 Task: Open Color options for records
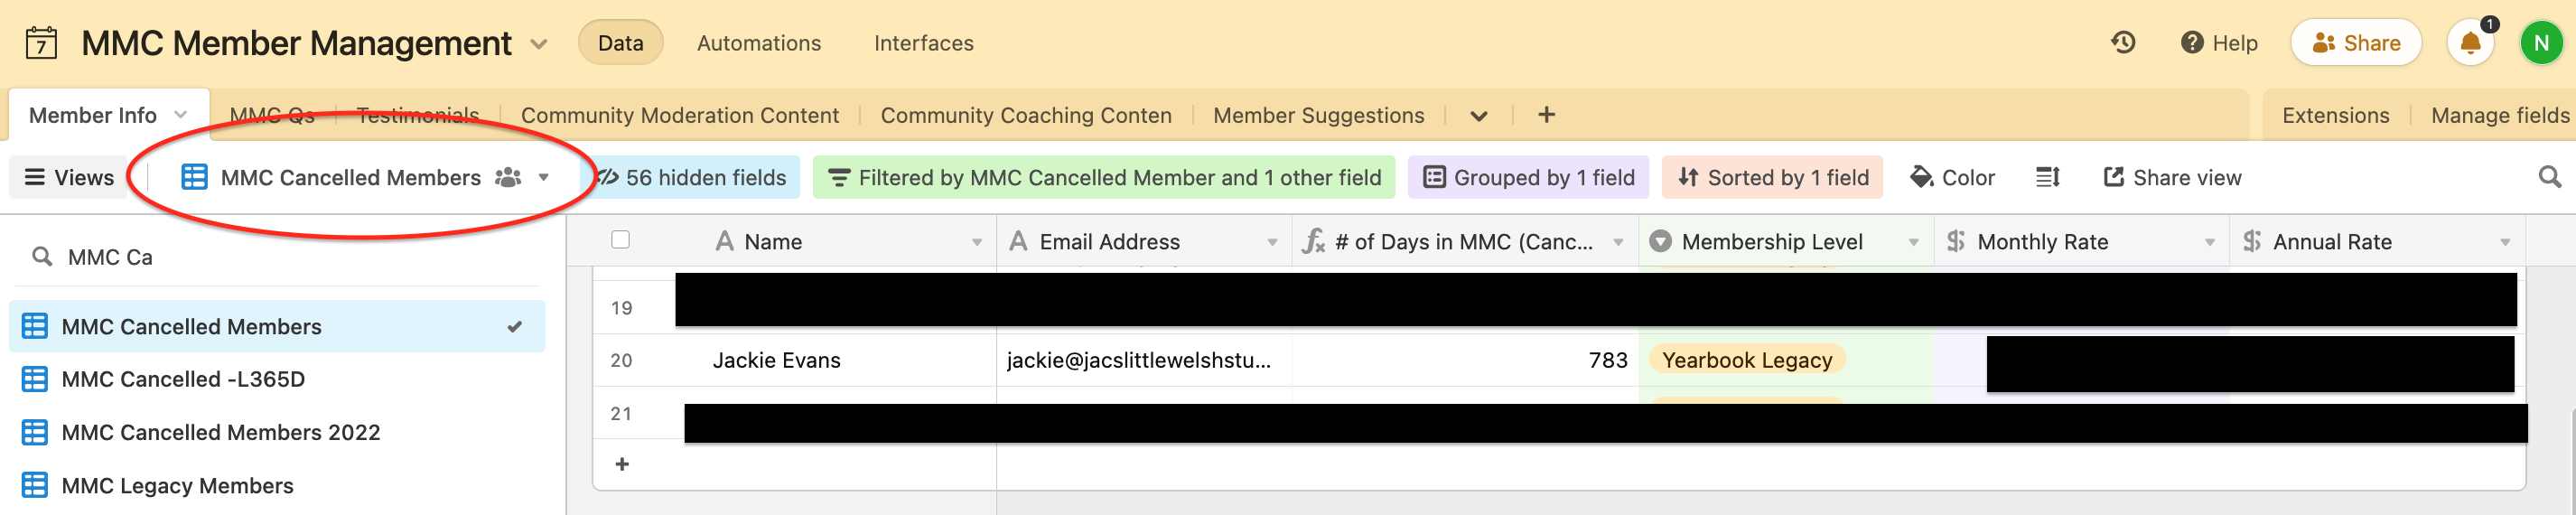1952,177
